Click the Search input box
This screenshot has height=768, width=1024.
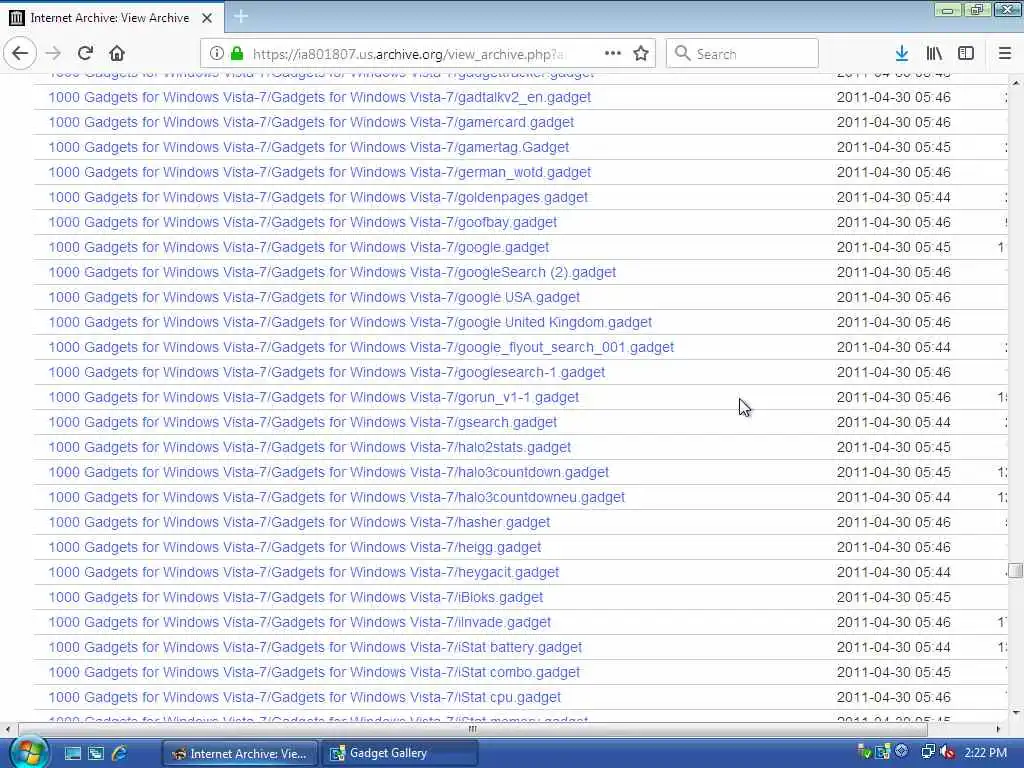(742, 54)
